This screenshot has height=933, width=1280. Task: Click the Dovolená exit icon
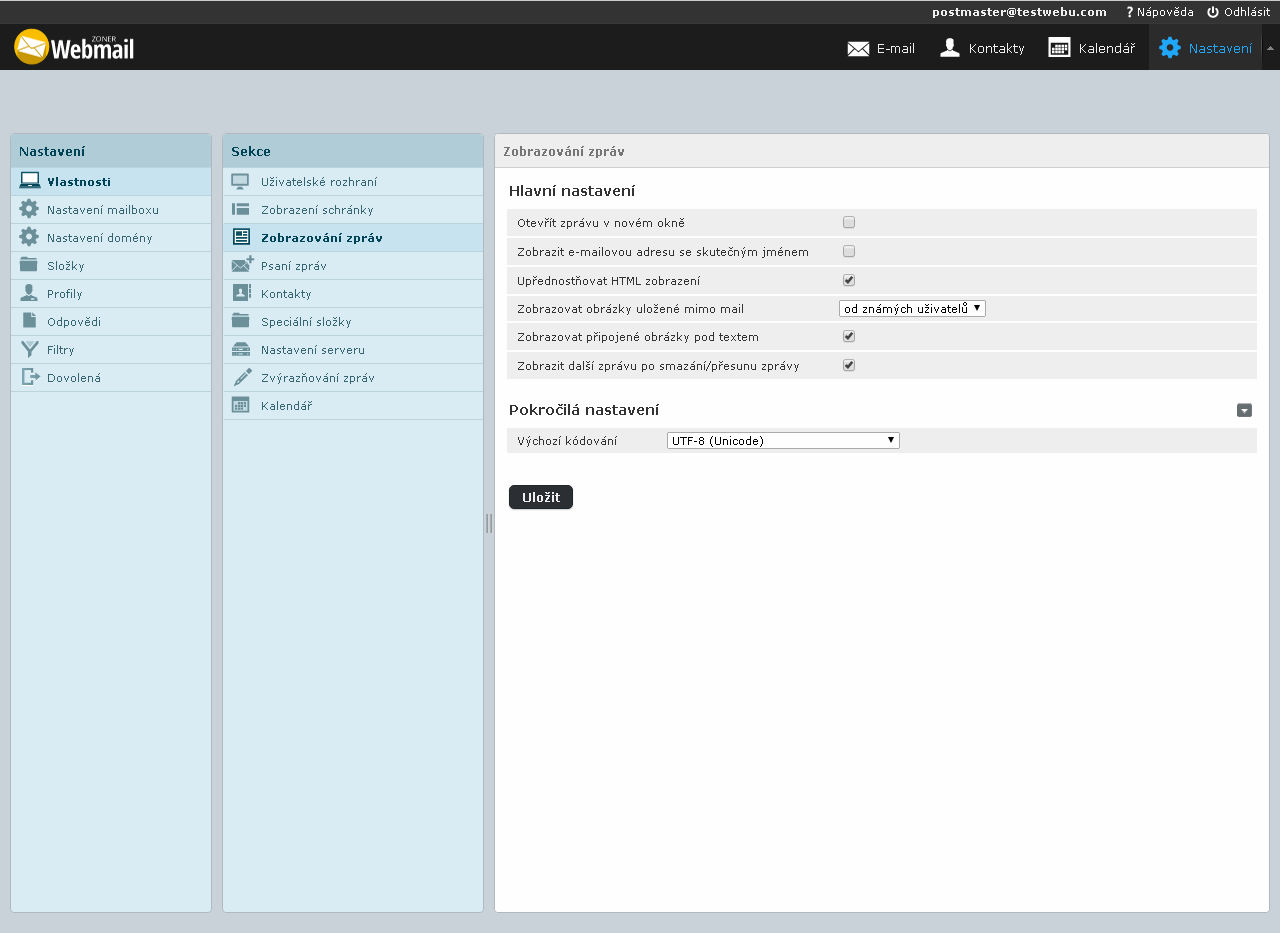click(x=29, y=378)
